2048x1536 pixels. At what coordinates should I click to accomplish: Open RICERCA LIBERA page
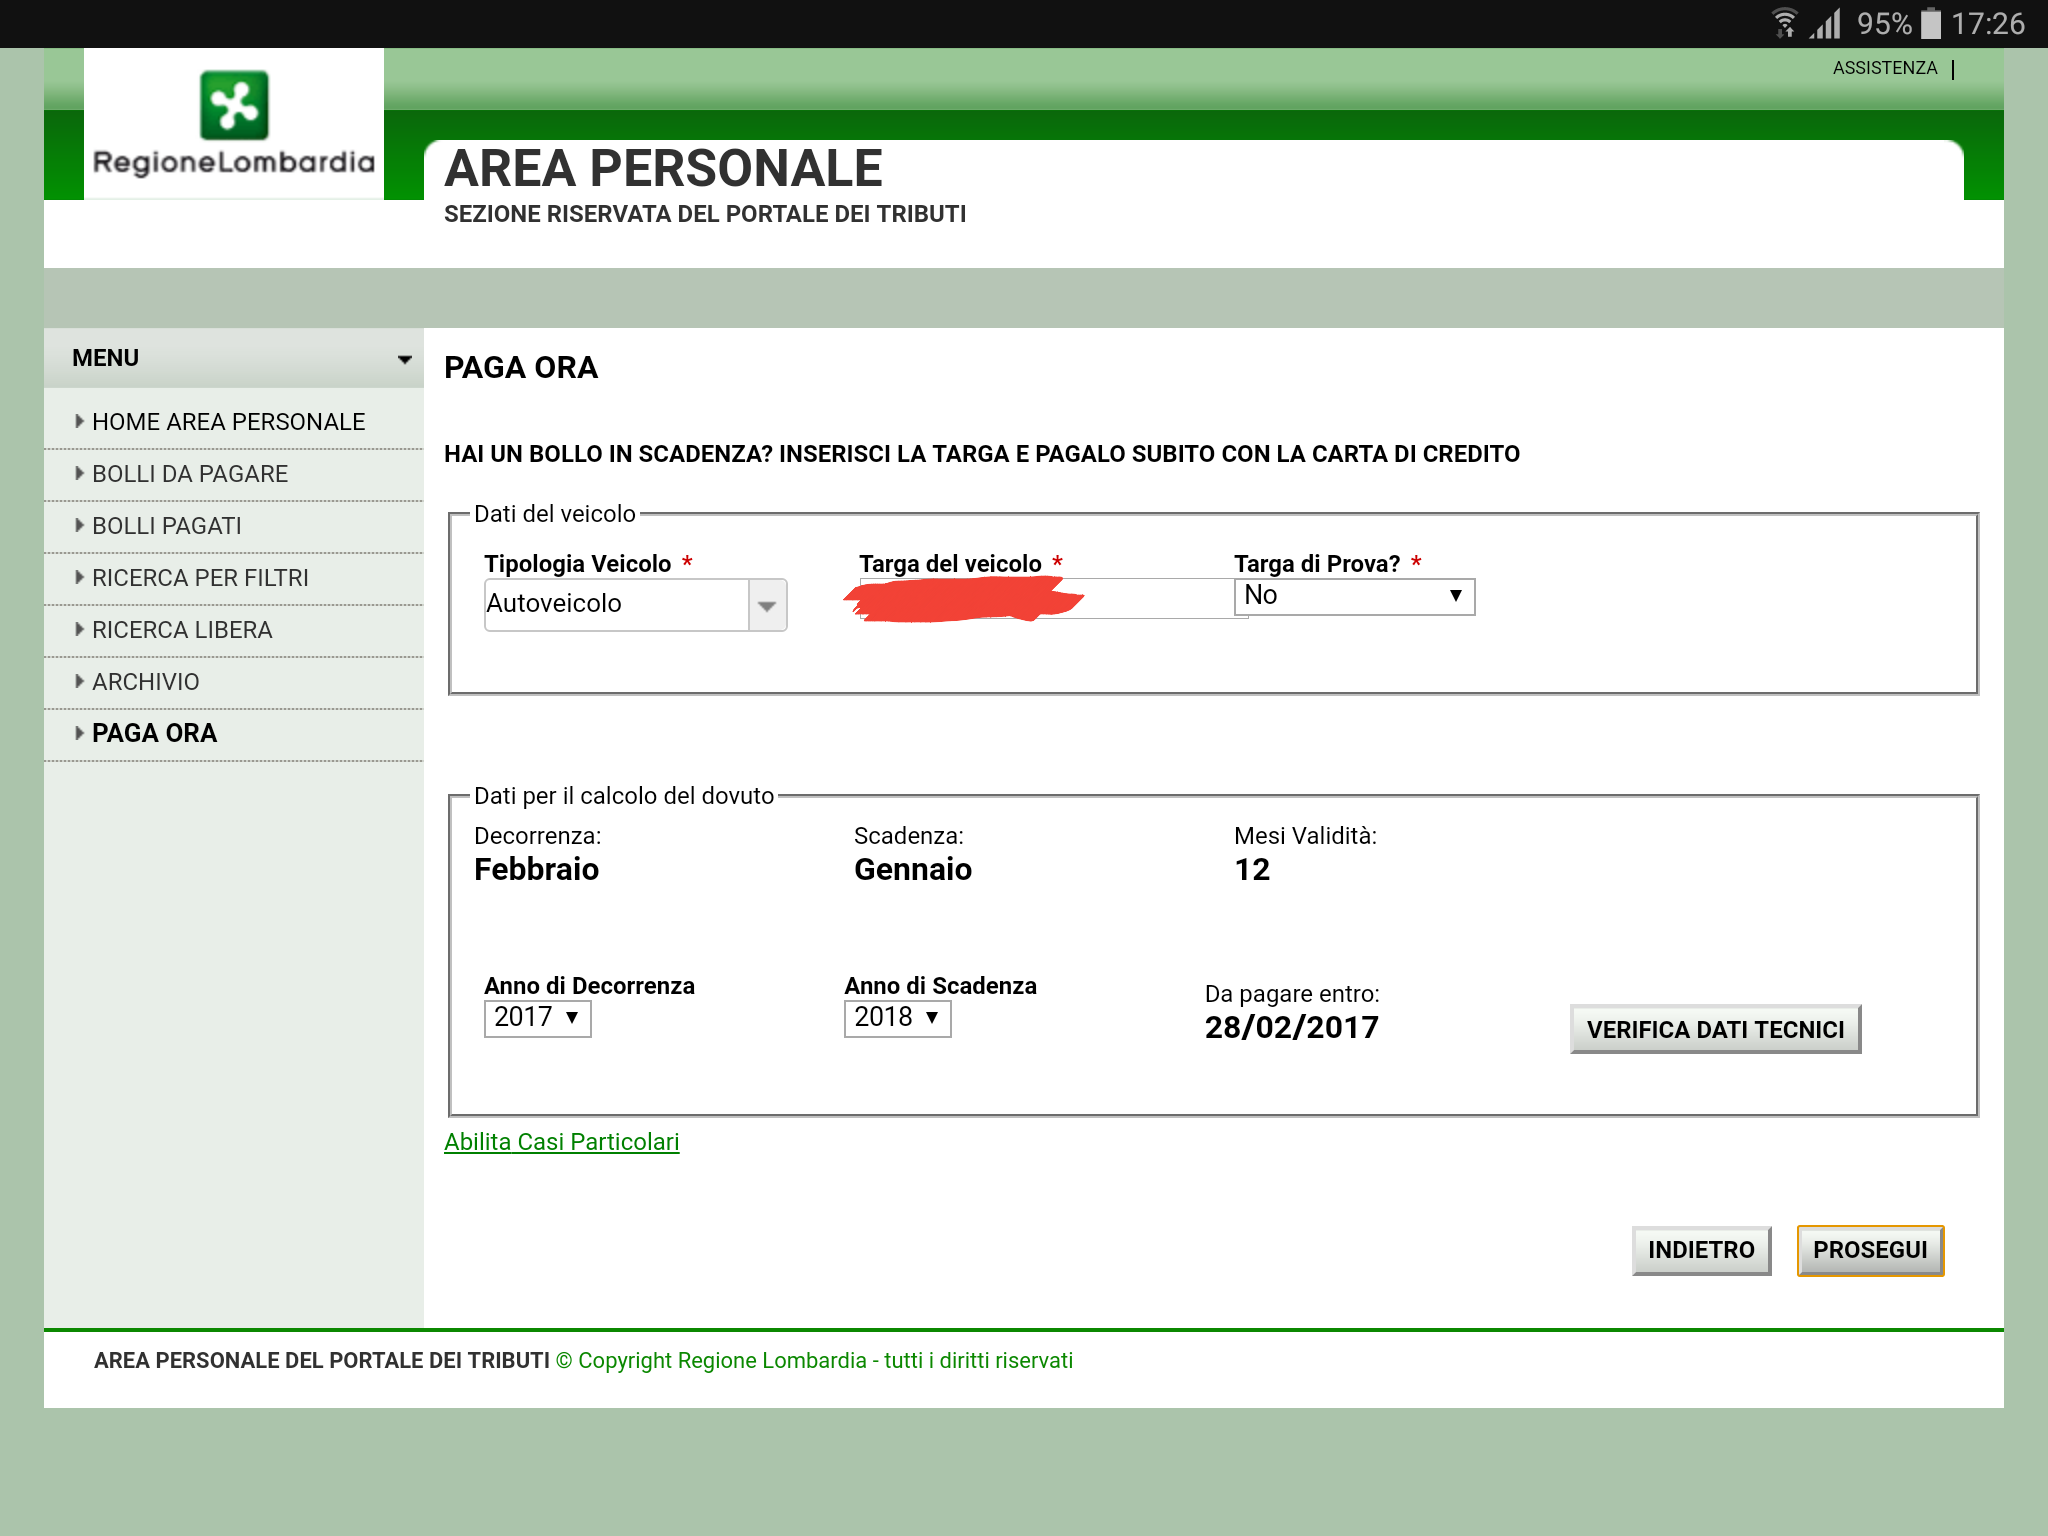click(182, 630)
